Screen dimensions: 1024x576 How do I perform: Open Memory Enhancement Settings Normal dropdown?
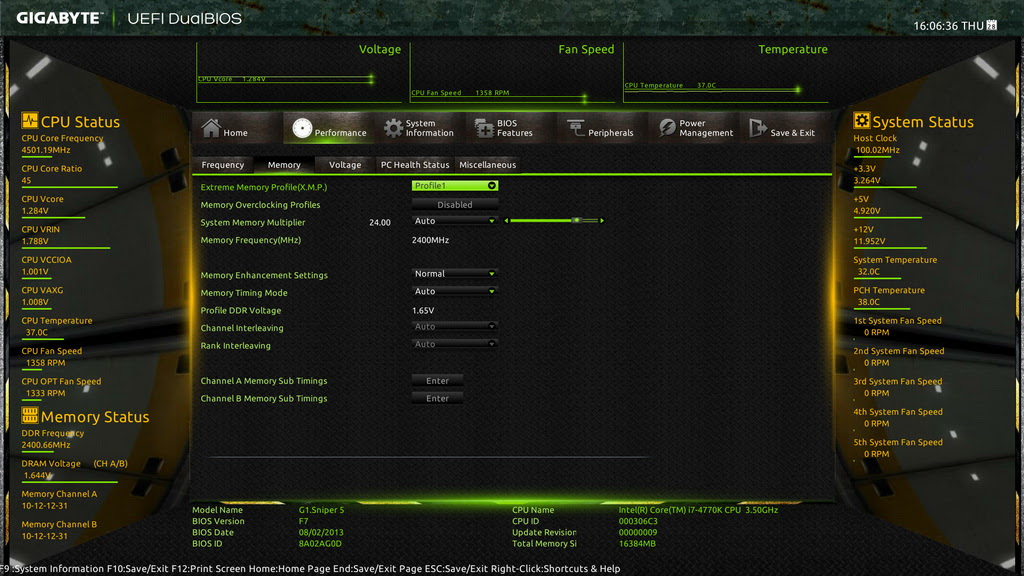(x=455, y=274)
